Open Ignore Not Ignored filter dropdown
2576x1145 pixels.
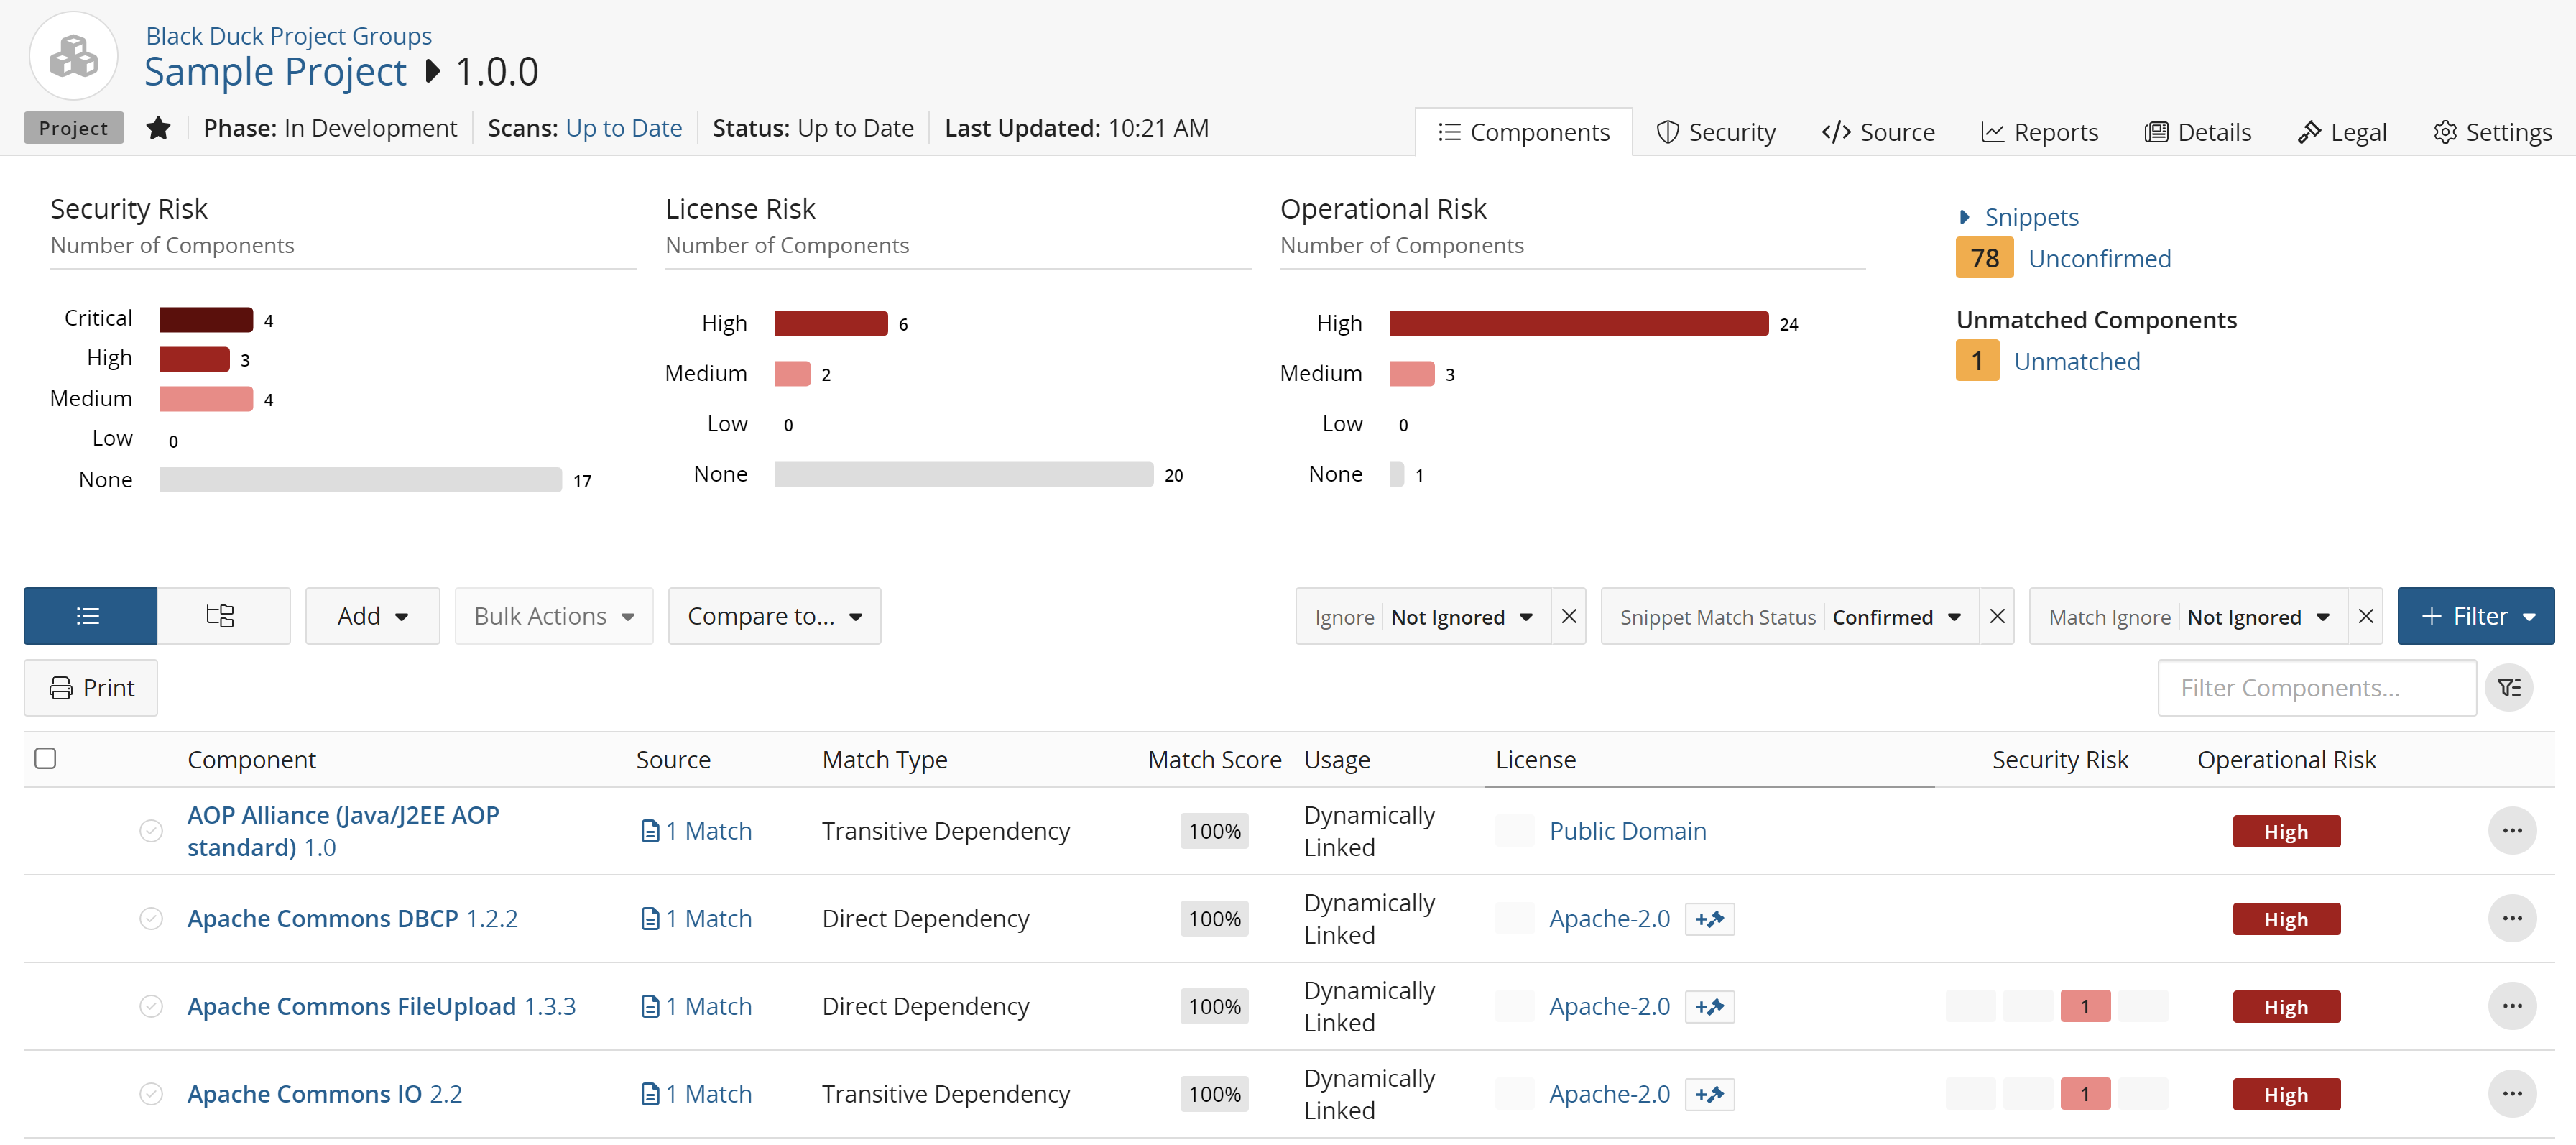tap(1424, 617)
